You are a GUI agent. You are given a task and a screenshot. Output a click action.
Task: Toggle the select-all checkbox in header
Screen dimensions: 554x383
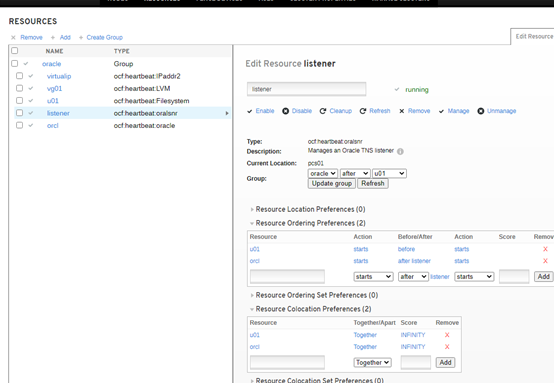coord(14,51)
